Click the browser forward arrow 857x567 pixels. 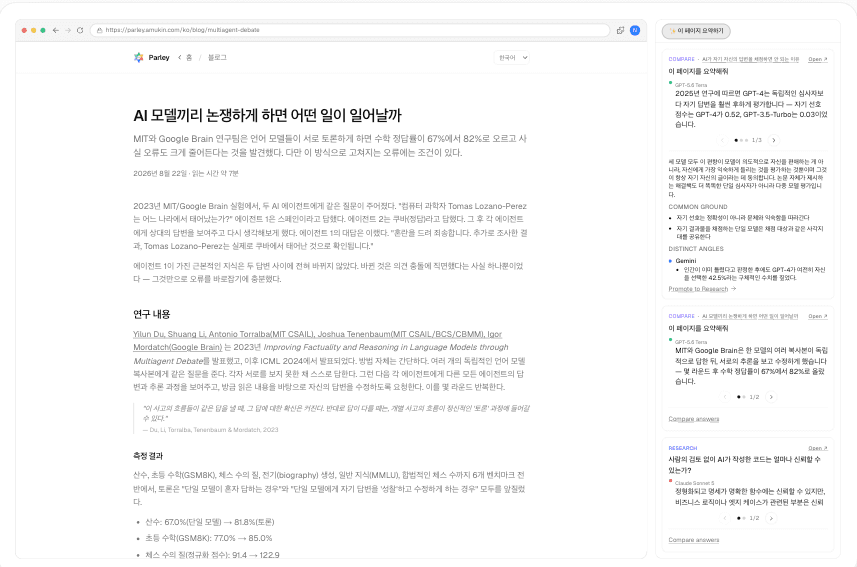(x=68, y=30)
